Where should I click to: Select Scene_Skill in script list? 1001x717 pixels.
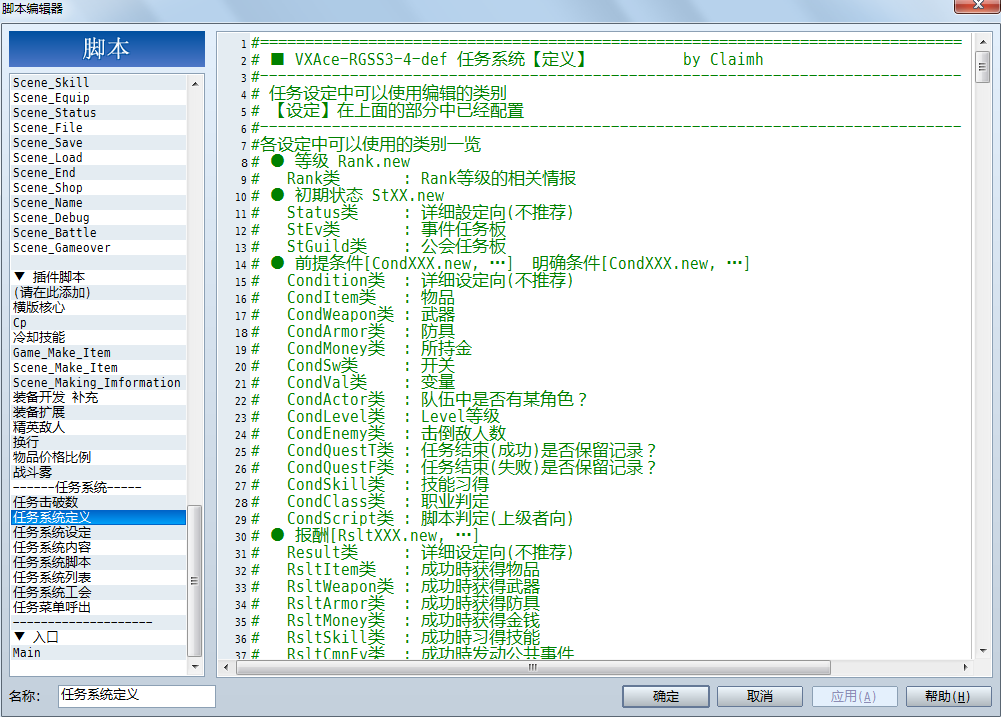tap(99, 82)
